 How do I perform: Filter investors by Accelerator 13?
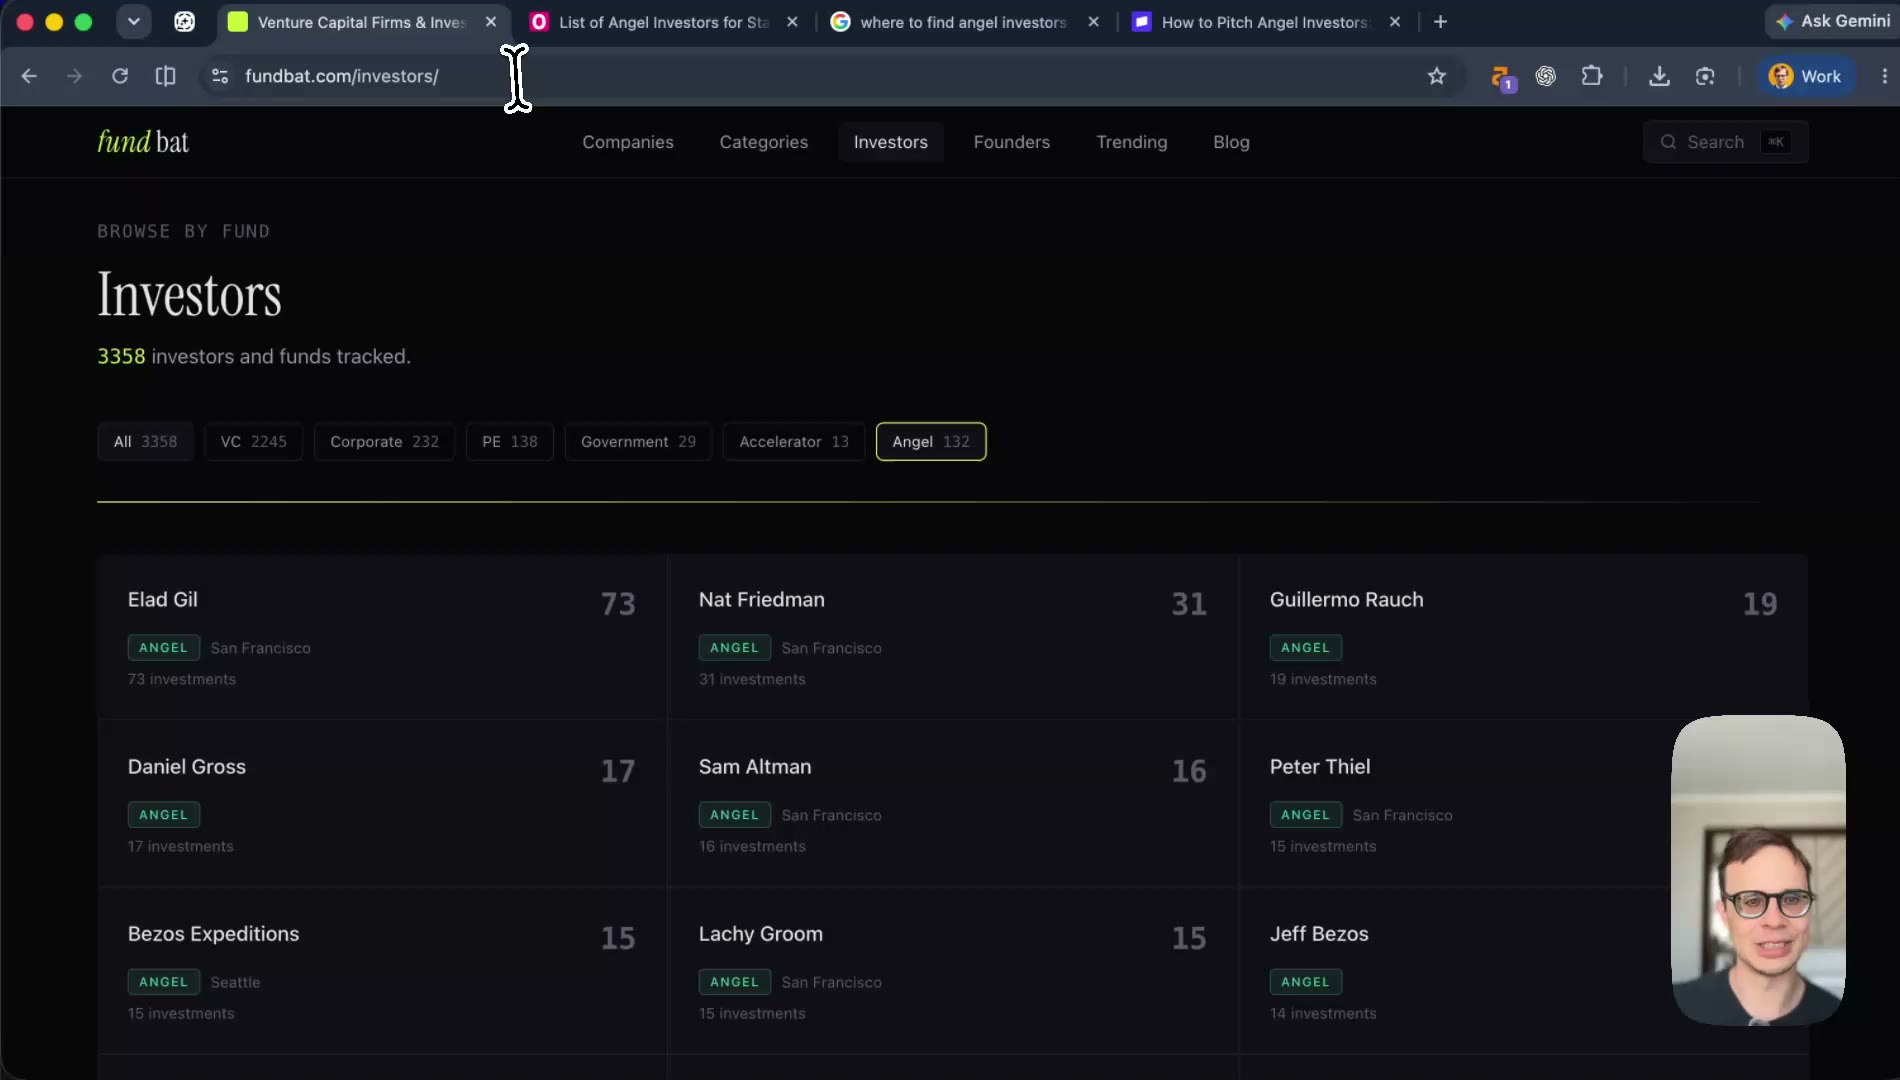coord(794,442)
